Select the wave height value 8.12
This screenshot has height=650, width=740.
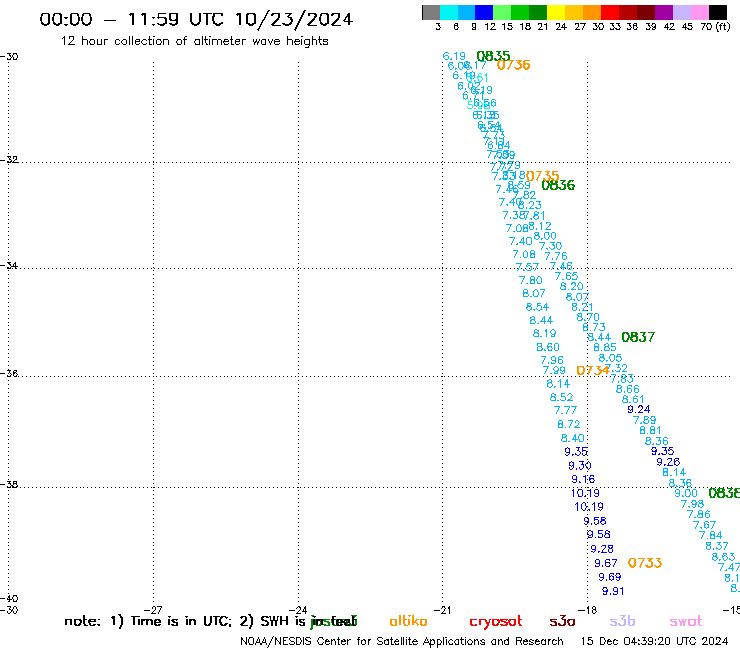pyautogui.click(x=540, y=226)
